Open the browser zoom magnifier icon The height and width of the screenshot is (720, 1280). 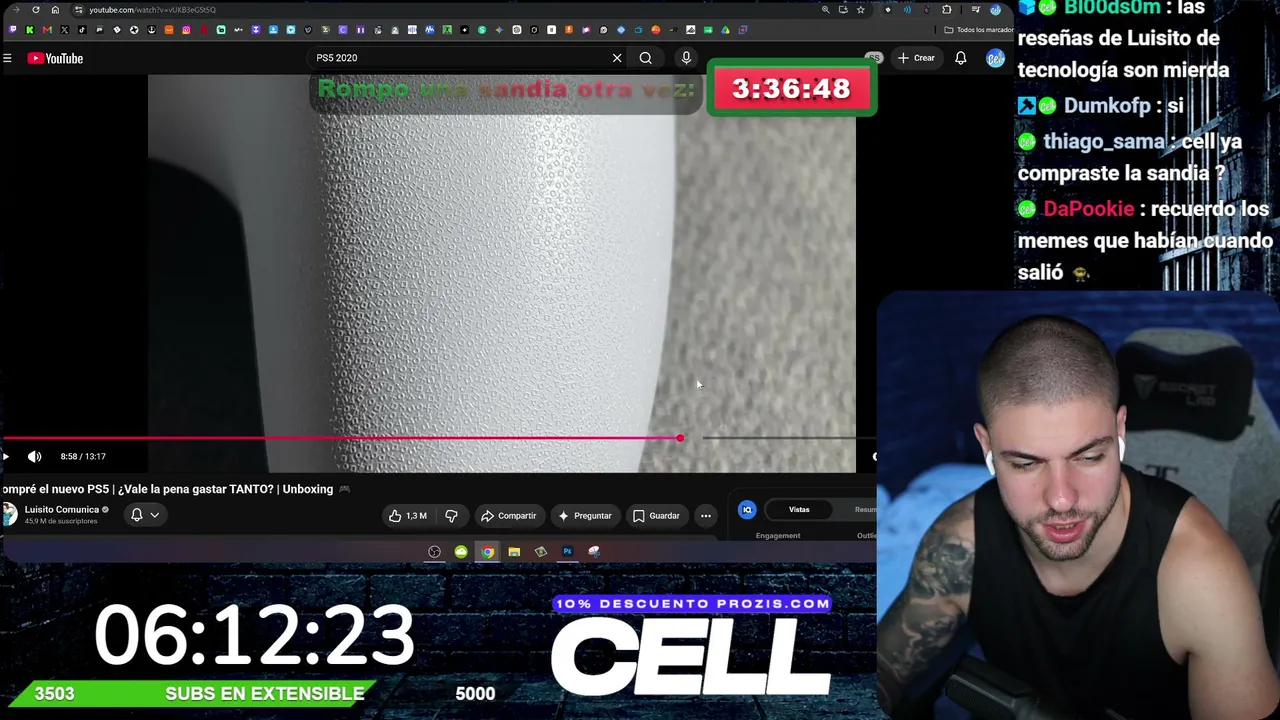point(825,10)
